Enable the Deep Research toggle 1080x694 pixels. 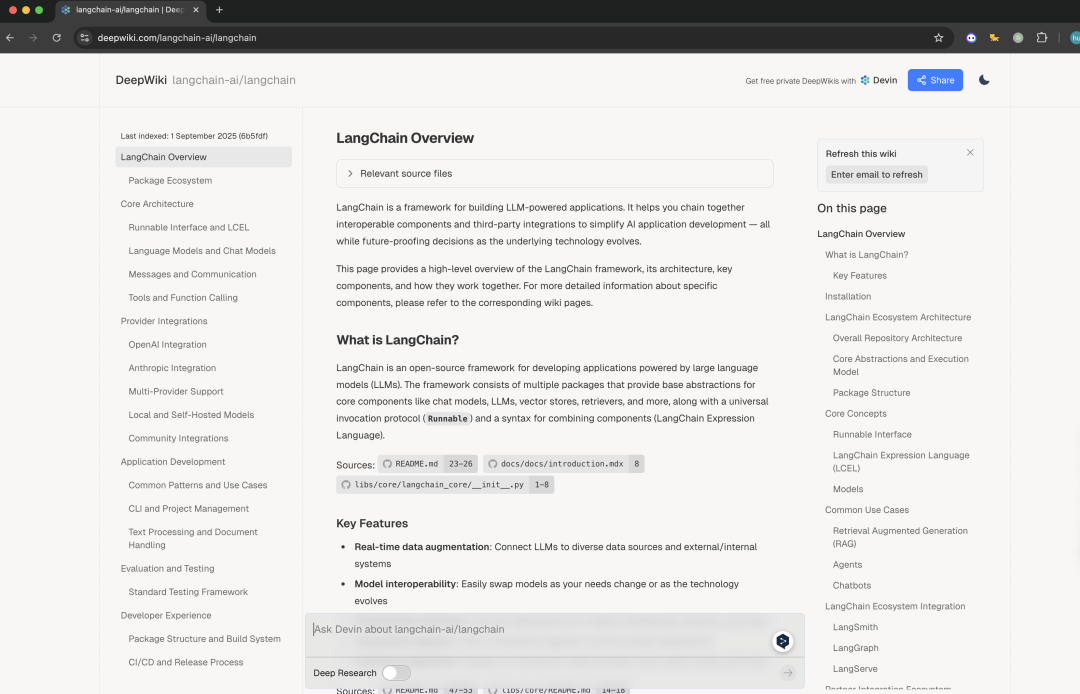point(396,673)
